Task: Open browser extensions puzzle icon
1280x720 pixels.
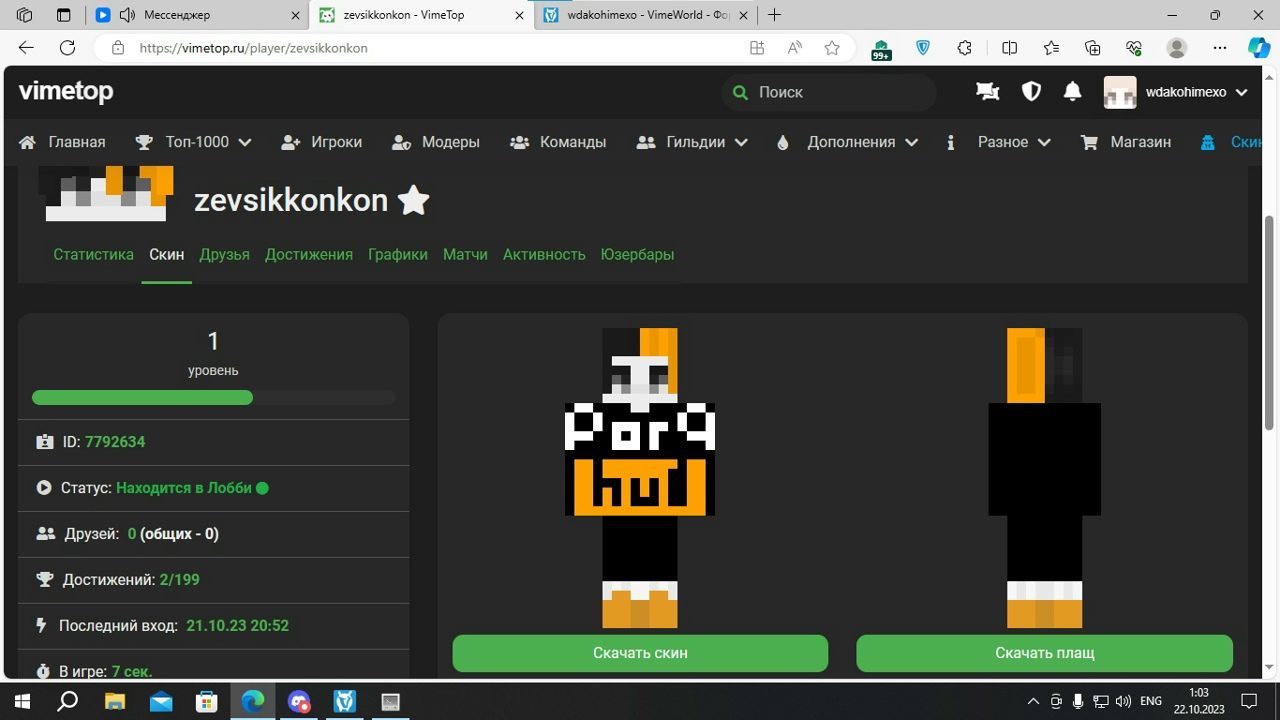Action: (x=965, y=48)
